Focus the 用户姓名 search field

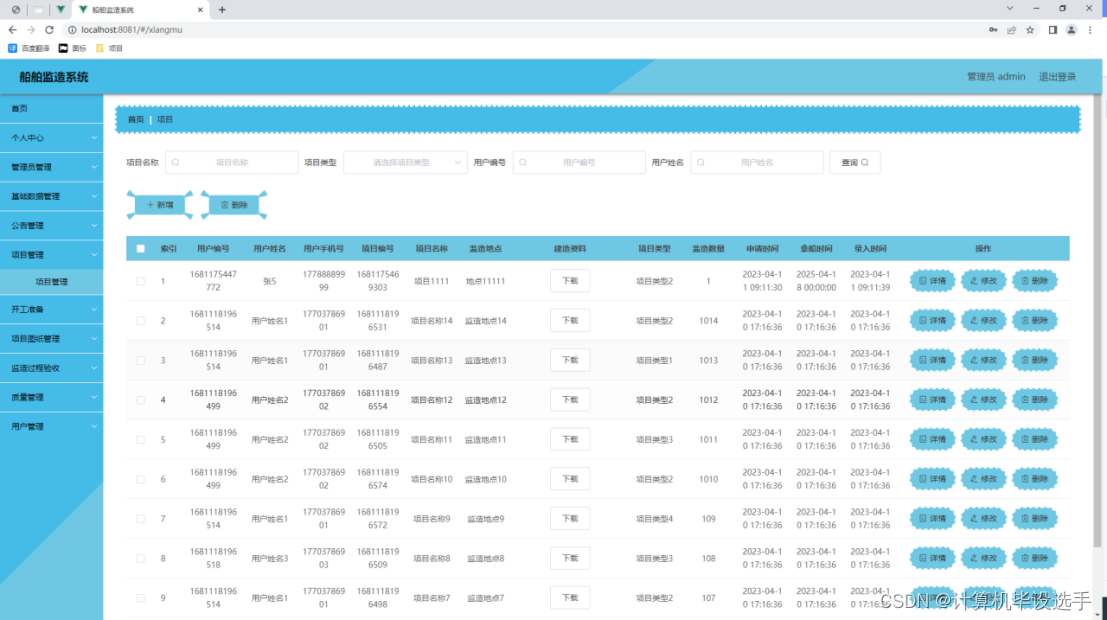[757, 162]
